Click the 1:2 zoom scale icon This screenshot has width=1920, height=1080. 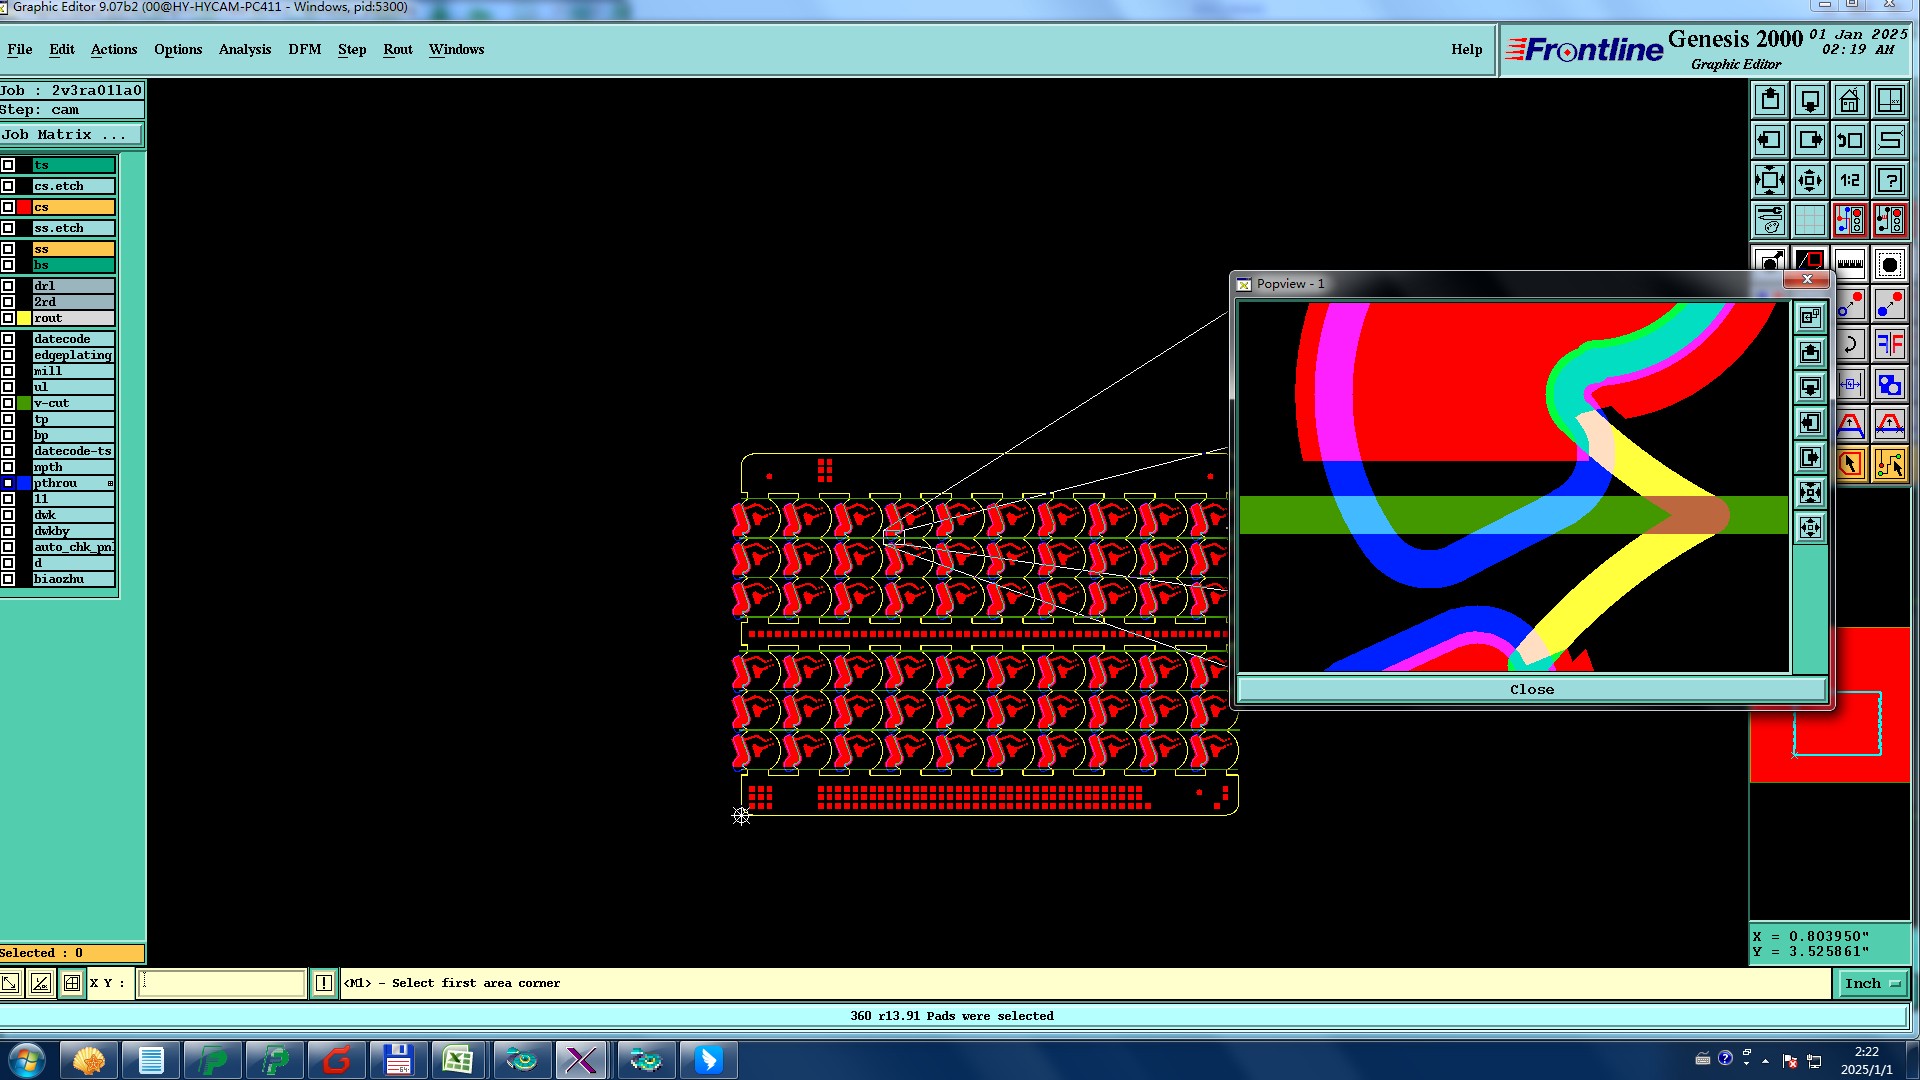click(x=1850, y=180)
